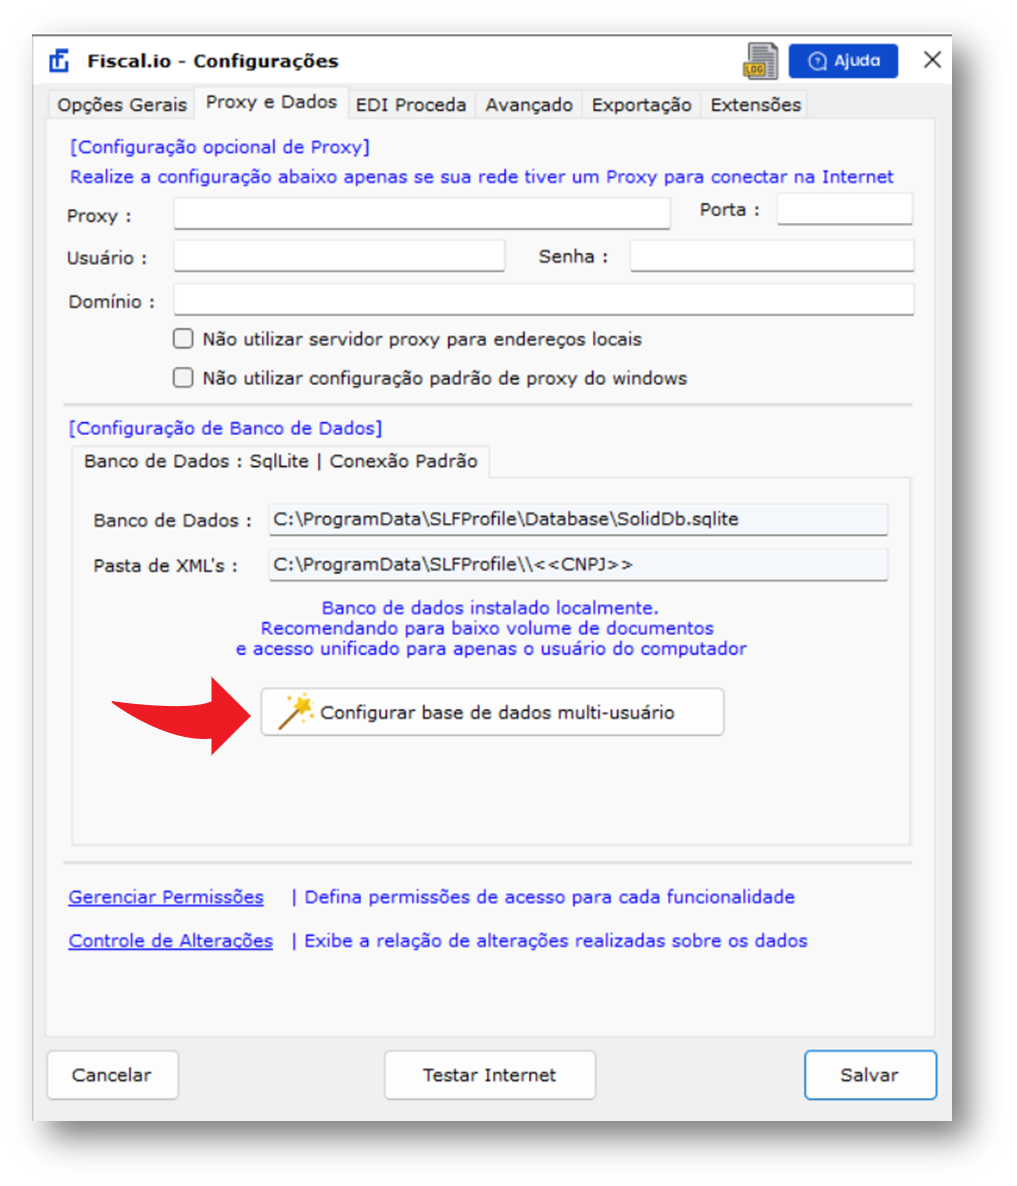This screenshot has width=1017, height=1186.
Task: Open the LOG file icon
Action: tap(760, 61)
